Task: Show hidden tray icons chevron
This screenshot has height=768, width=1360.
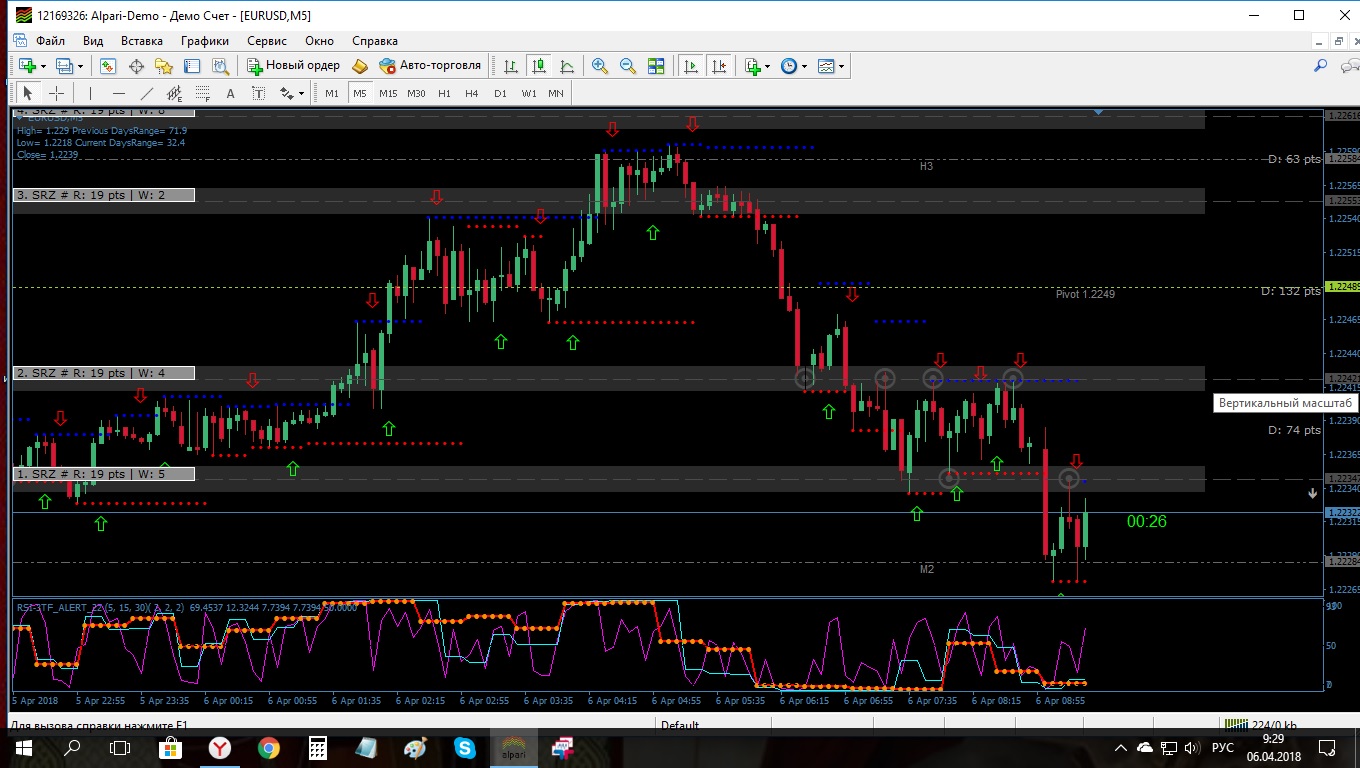Action: click(1123, 747)
